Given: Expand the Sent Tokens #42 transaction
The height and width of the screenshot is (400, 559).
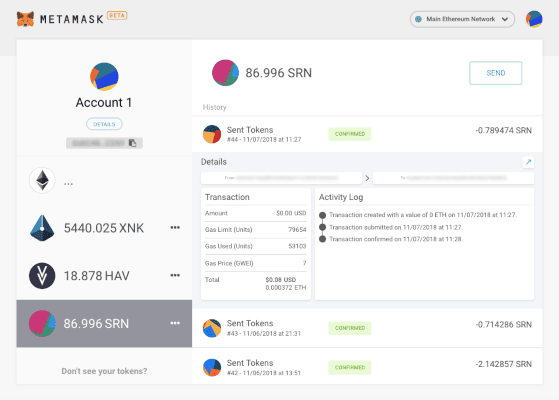Looking at the screenshot, I should coord(367,367).
